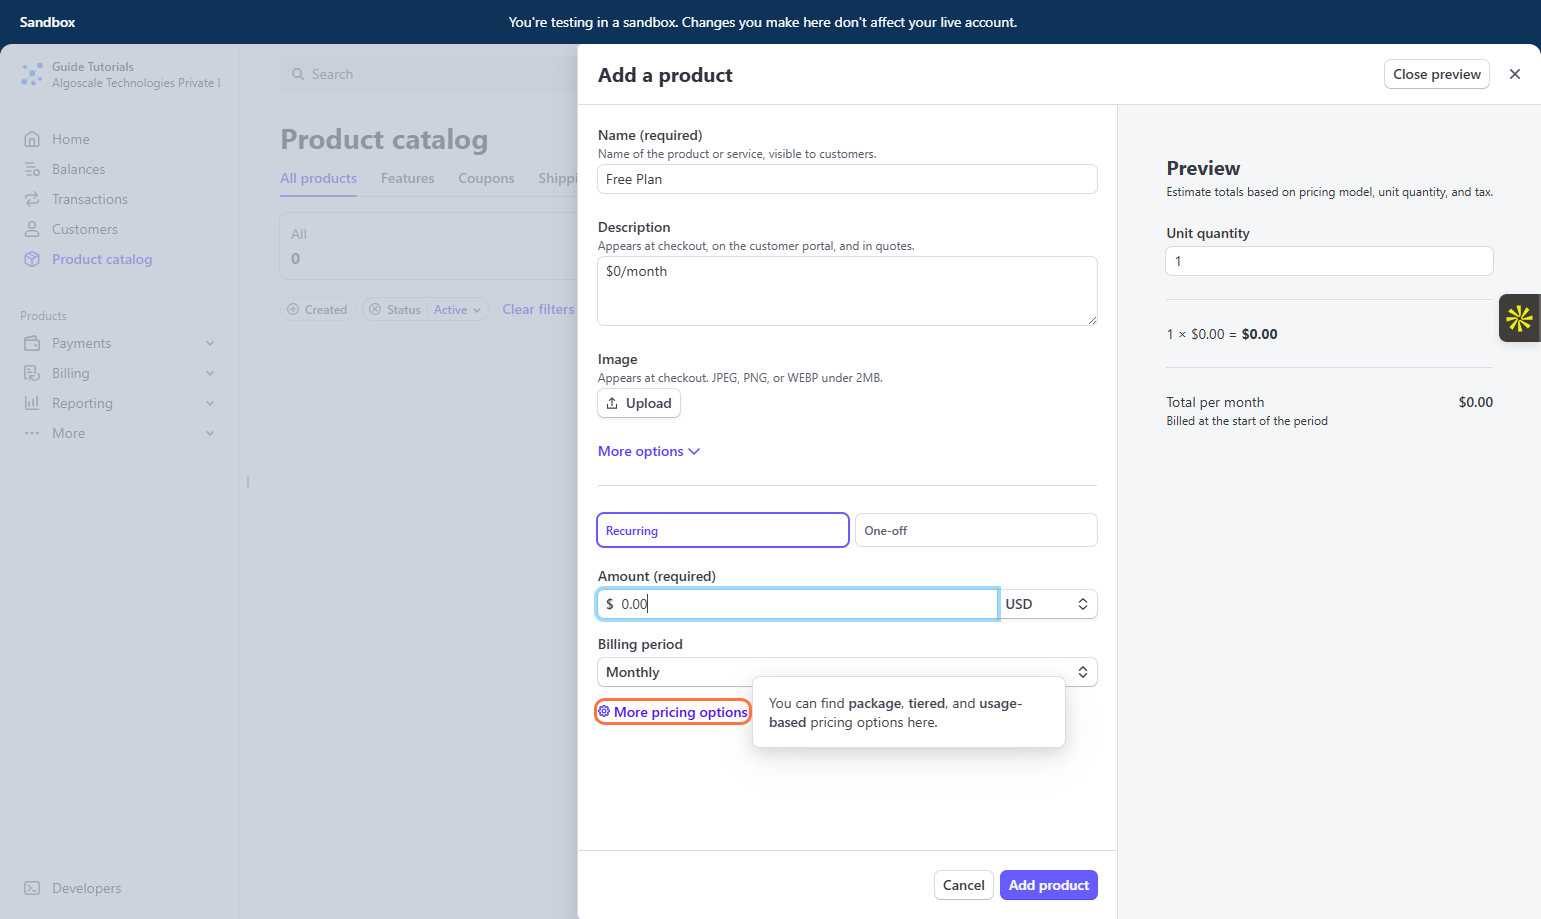Click the Cancel button
This screenshot has height=919, width=1541.
point(964,885)
